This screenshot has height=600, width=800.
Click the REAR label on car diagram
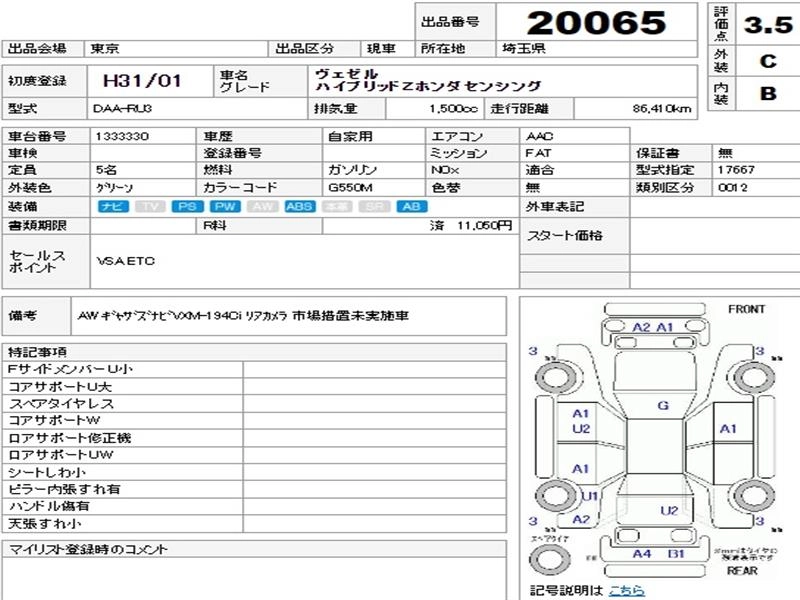[742, 570]
